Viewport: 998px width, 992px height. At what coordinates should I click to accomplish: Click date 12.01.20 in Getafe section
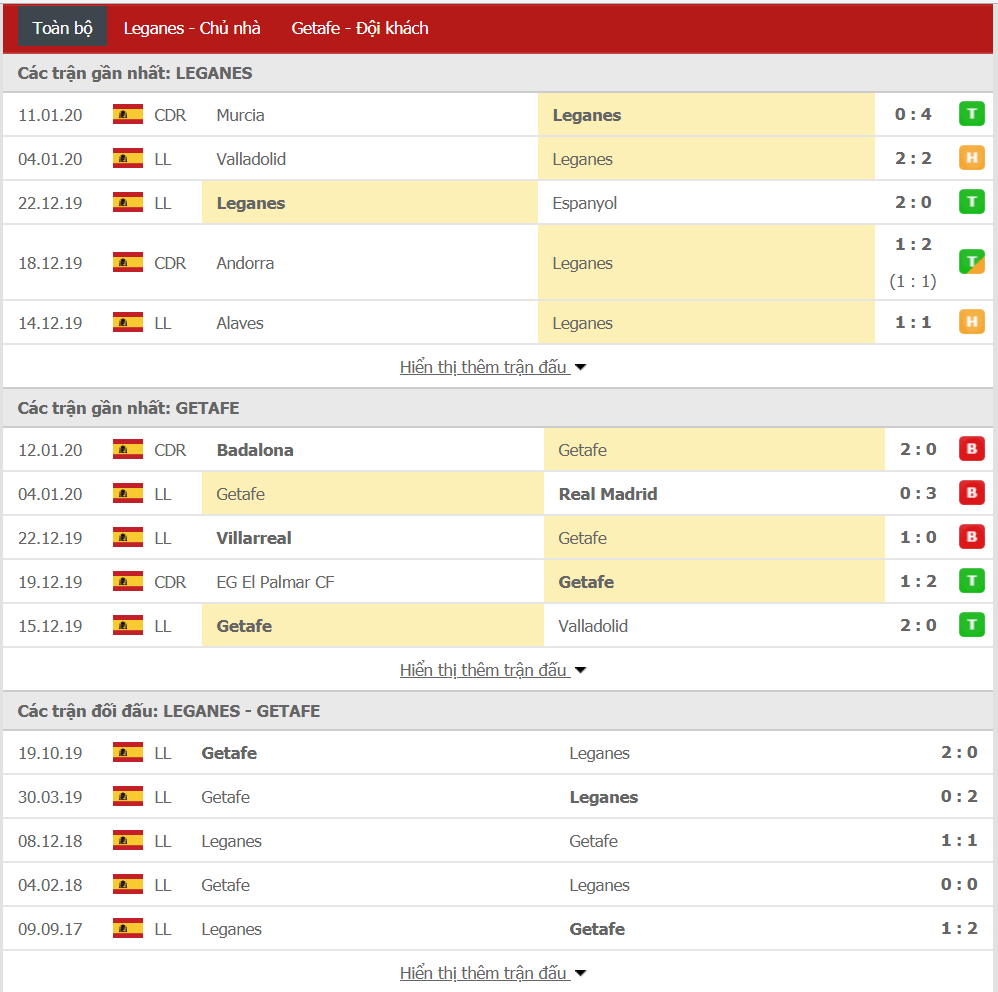(50, 450)
